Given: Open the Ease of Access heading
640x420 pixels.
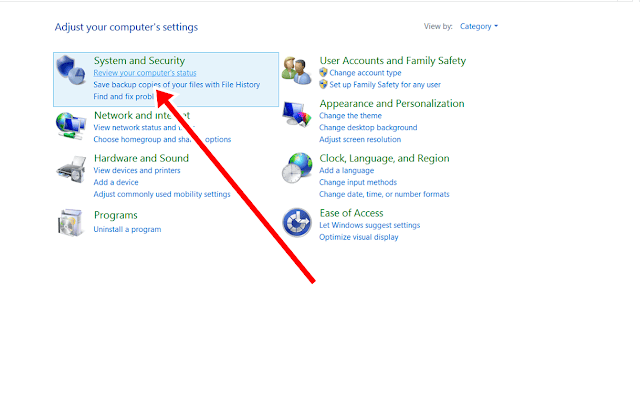Looking at the screenshot, I should (x=351, y=213).
